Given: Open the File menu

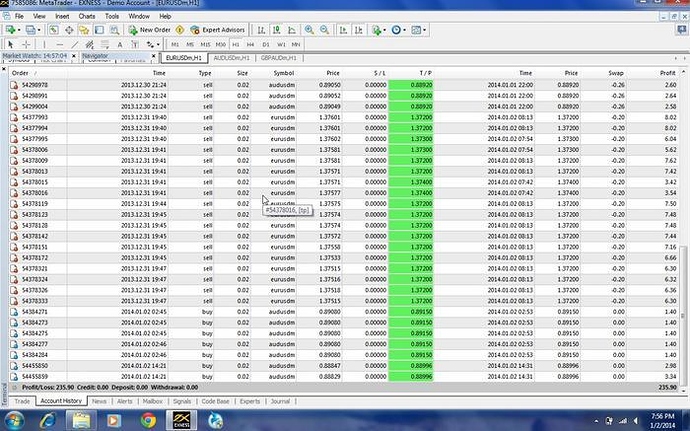Looking at the screenshot, I should (19, 16).
